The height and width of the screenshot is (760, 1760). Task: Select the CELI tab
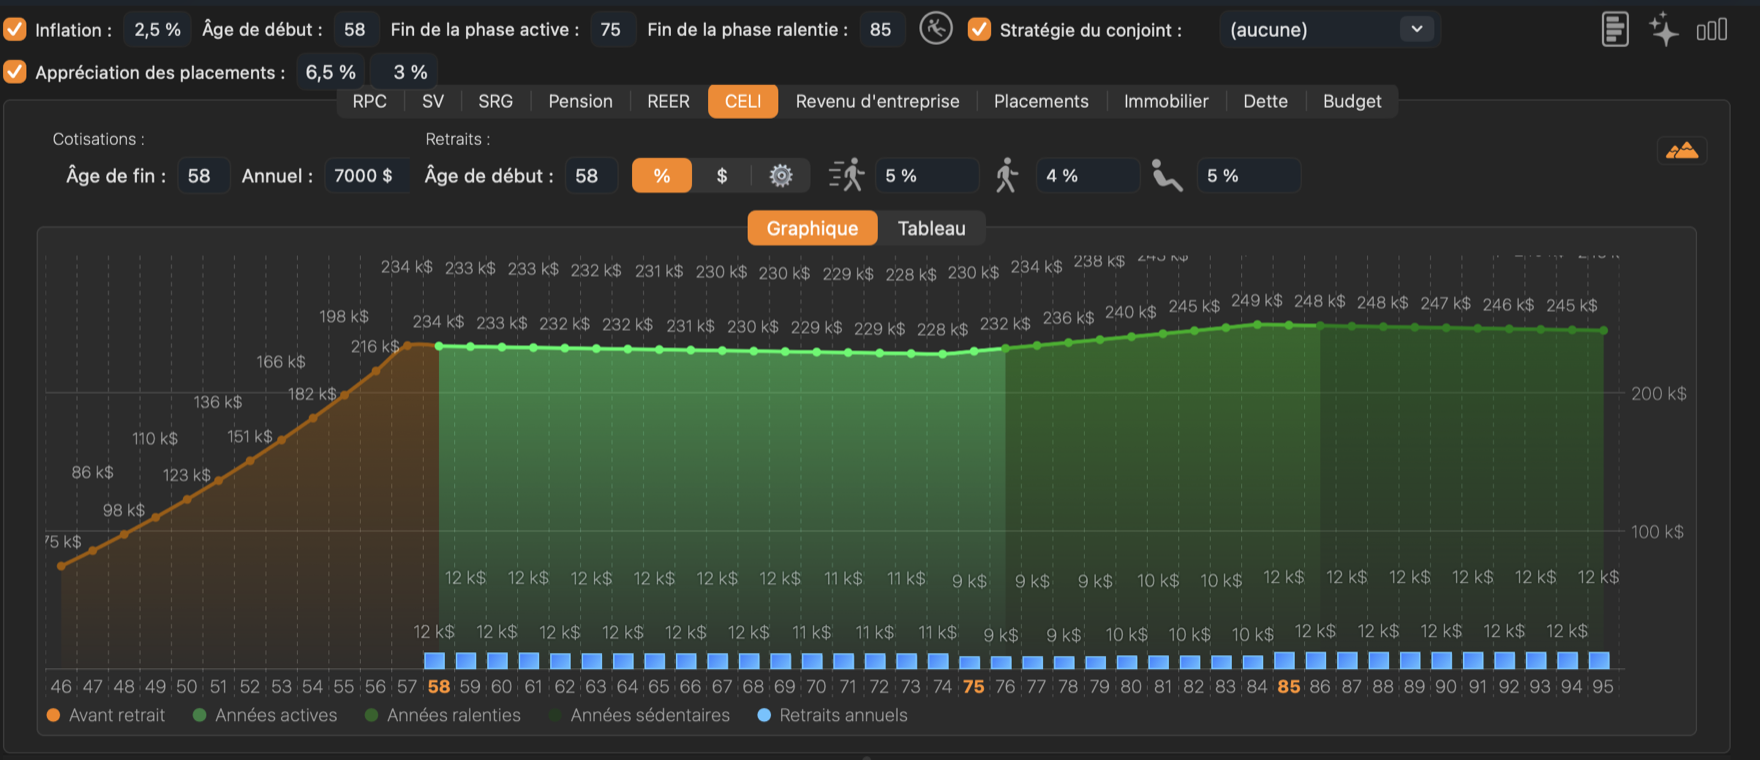click(x=743, y=101)
